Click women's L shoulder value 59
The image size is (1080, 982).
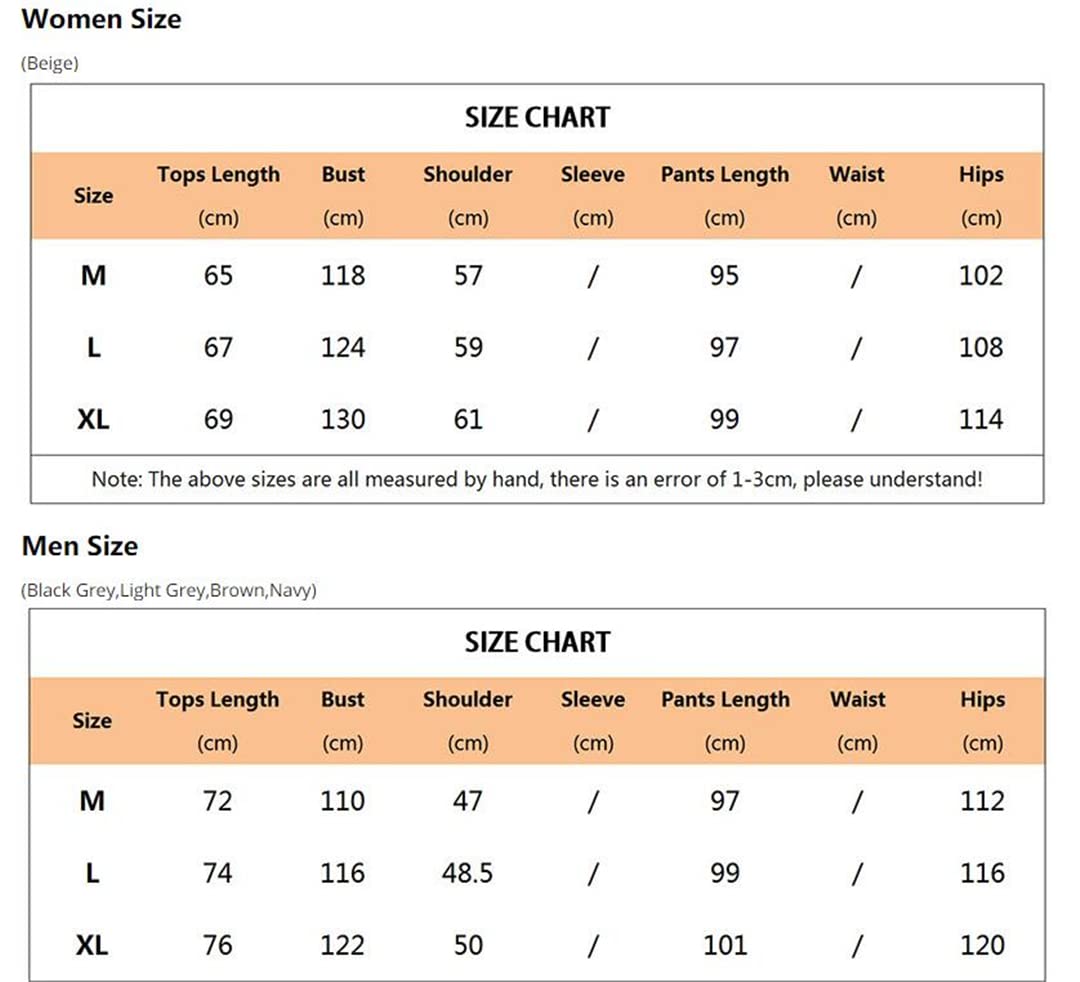(x=468, y=347)
